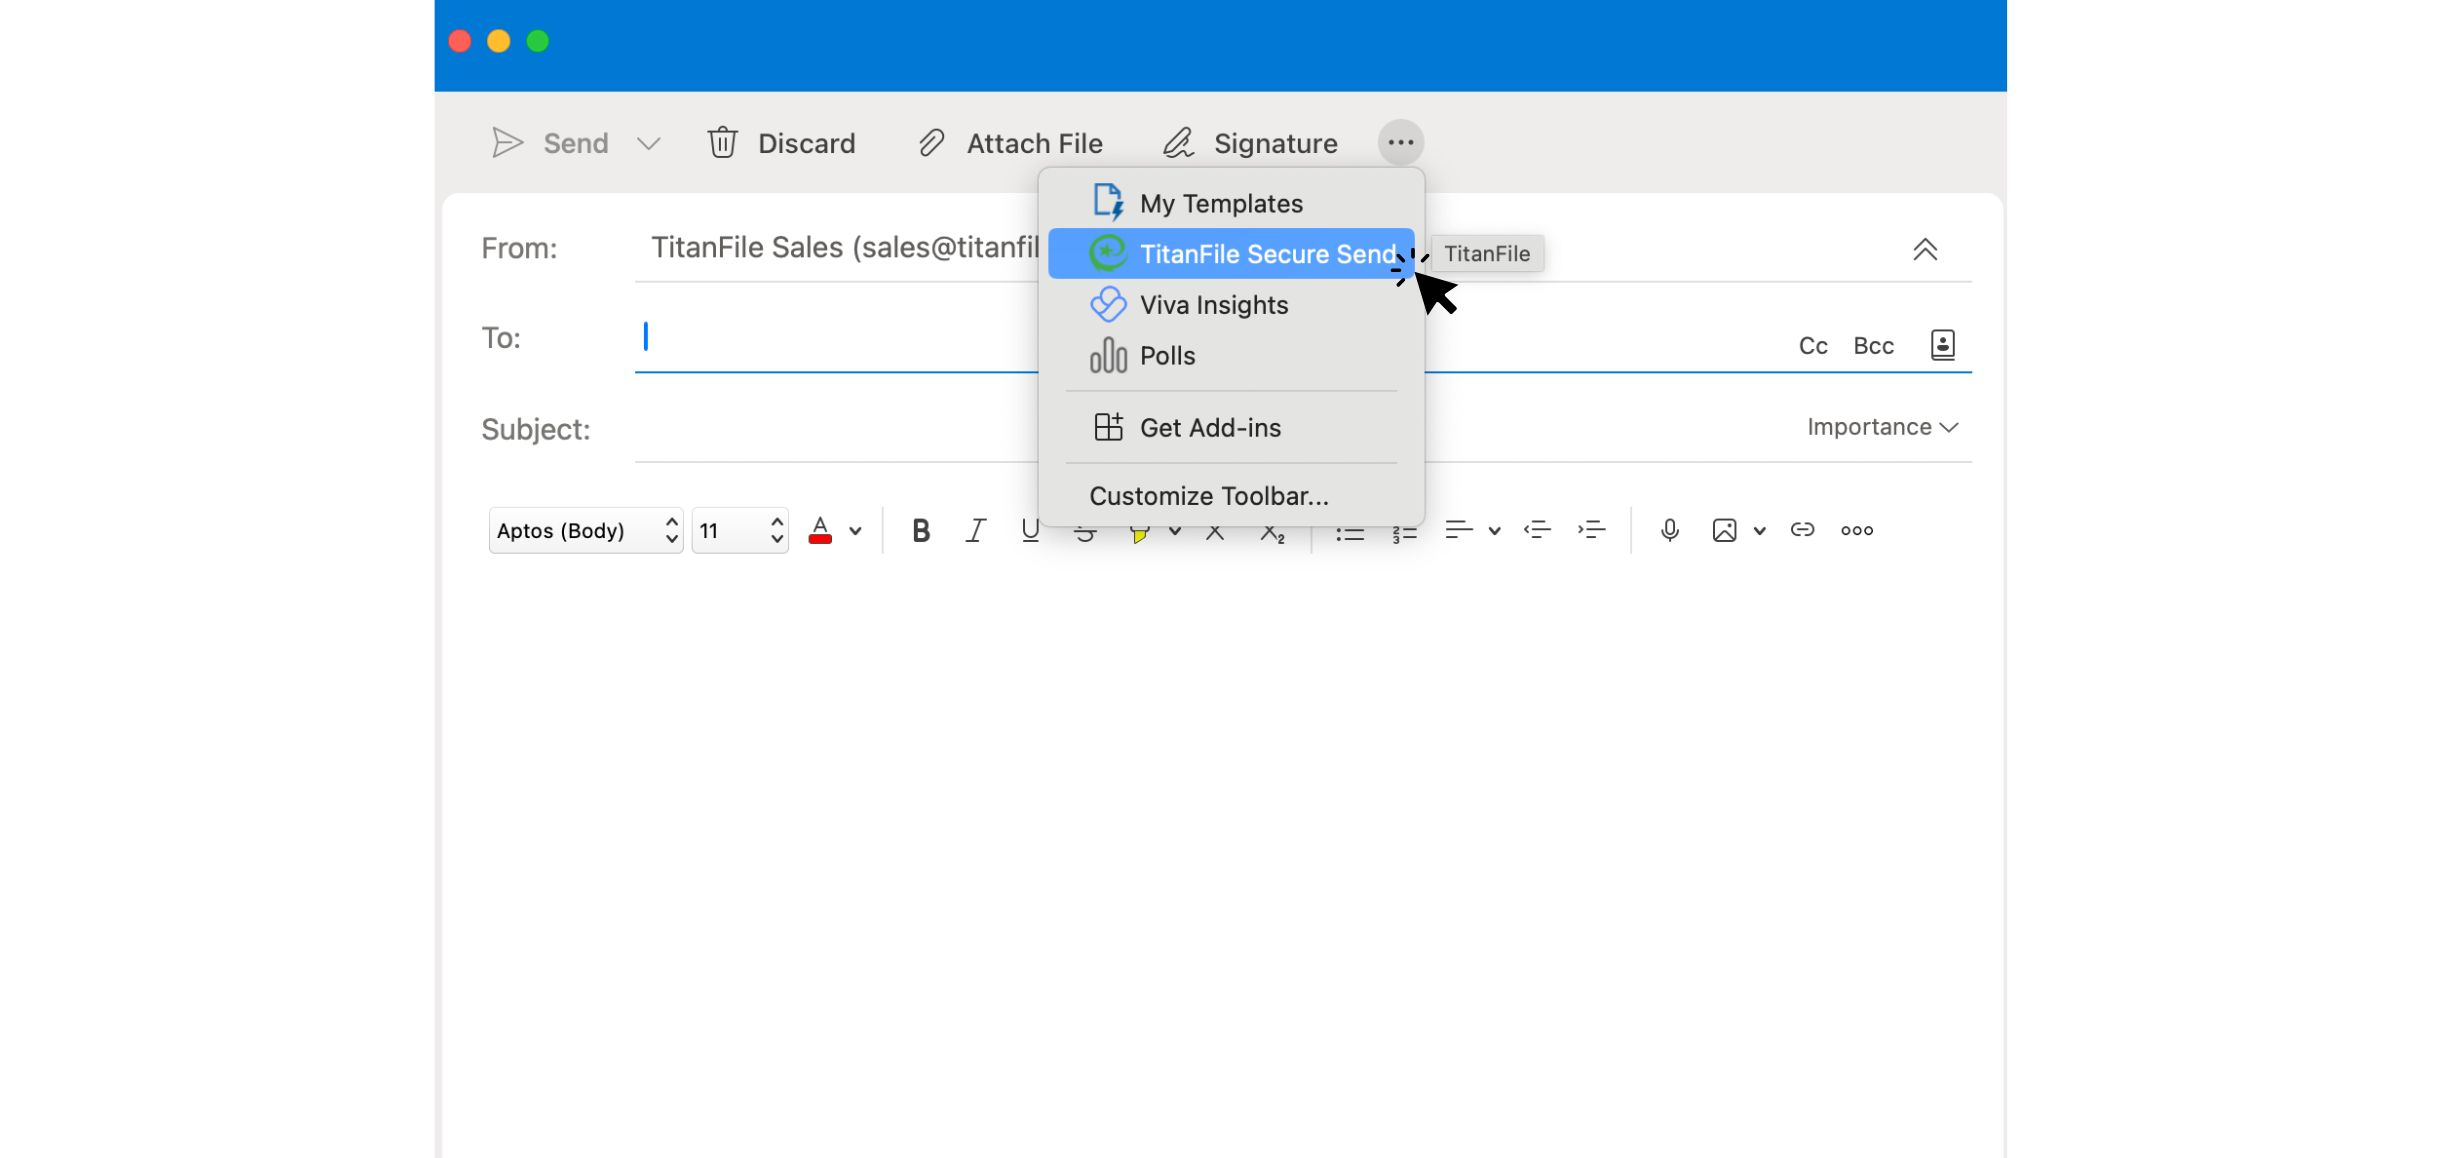Screen dimensions: 2442x1158
Task: Open more formatting options ellipsis
Action: [x=1857, y=530]
